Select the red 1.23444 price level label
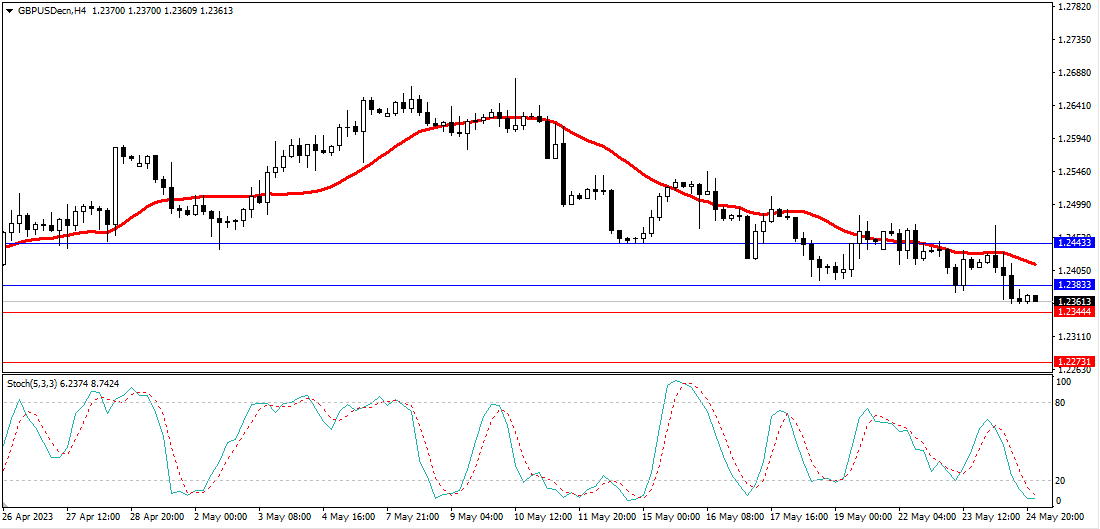This screenshot has width=1100, height=529. 1075,312
